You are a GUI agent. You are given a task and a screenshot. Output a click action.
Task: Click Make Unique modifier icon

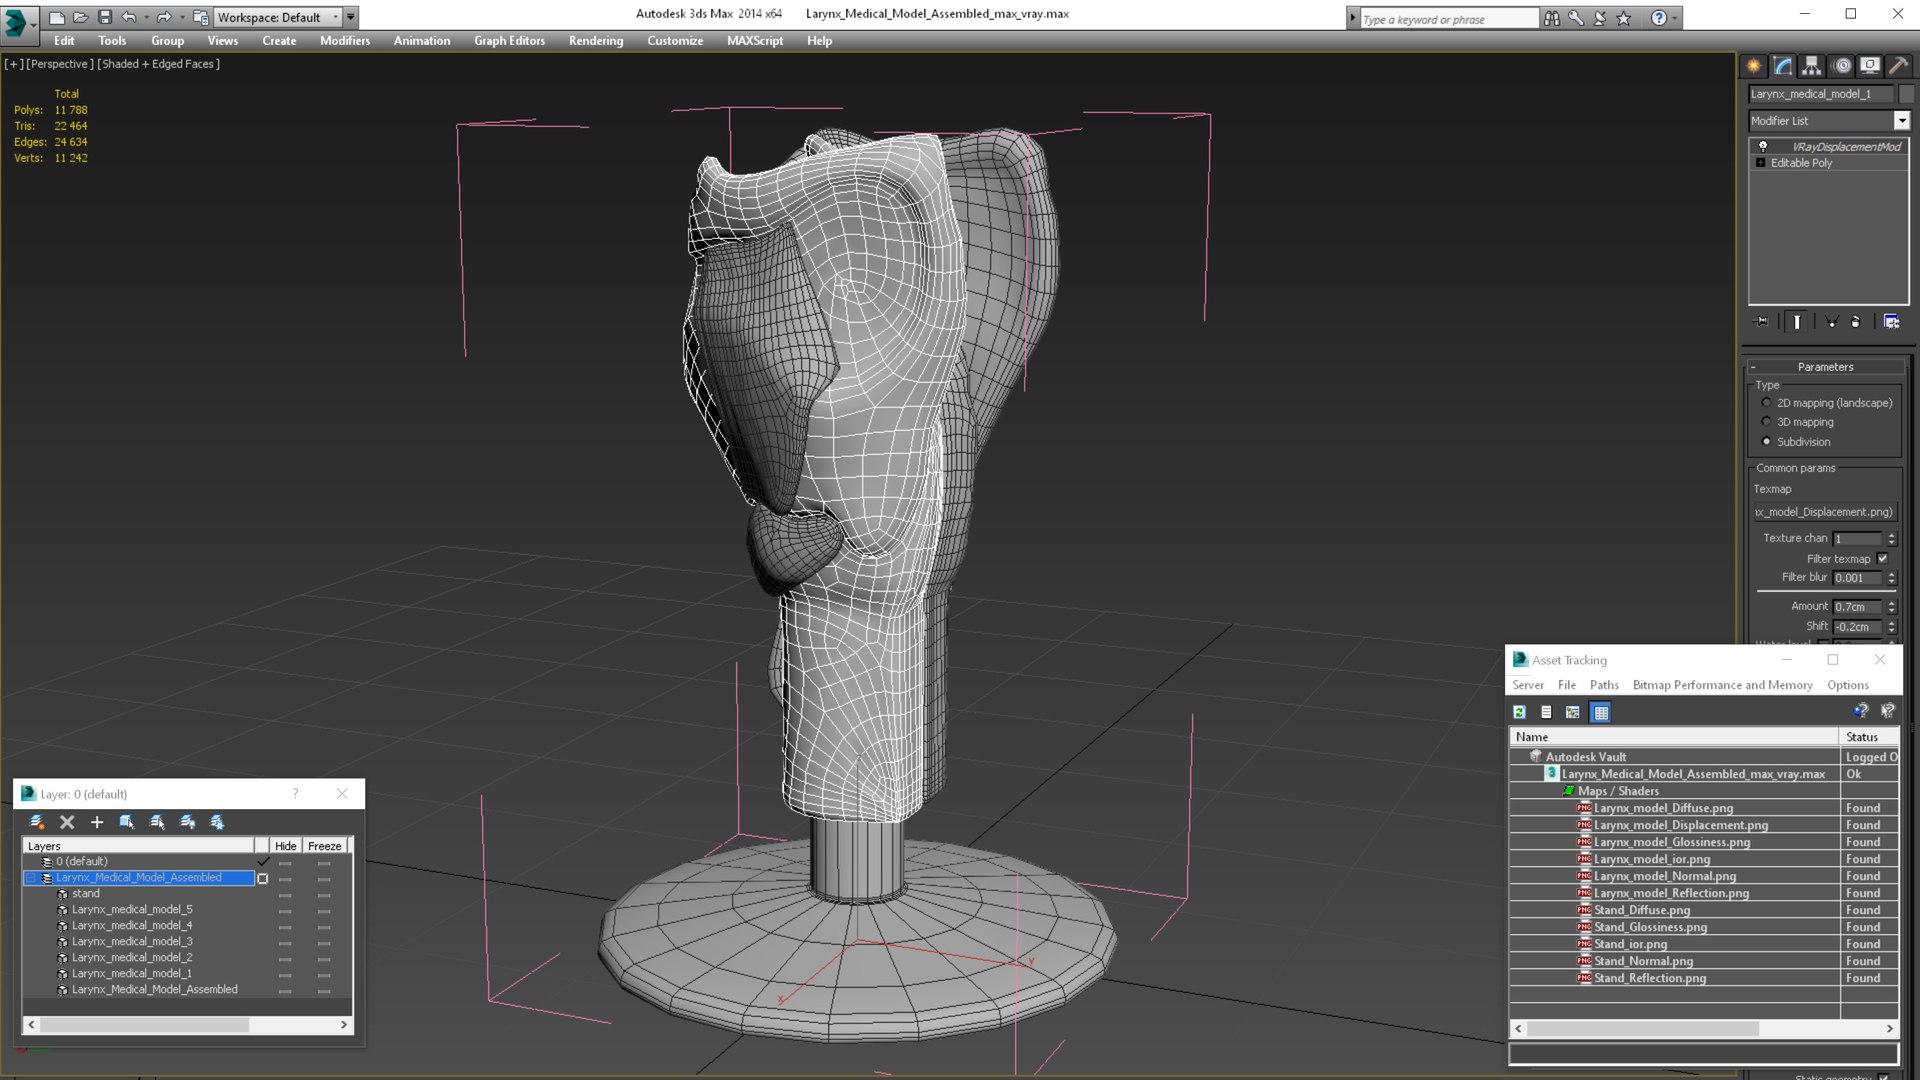point(1831,322)
